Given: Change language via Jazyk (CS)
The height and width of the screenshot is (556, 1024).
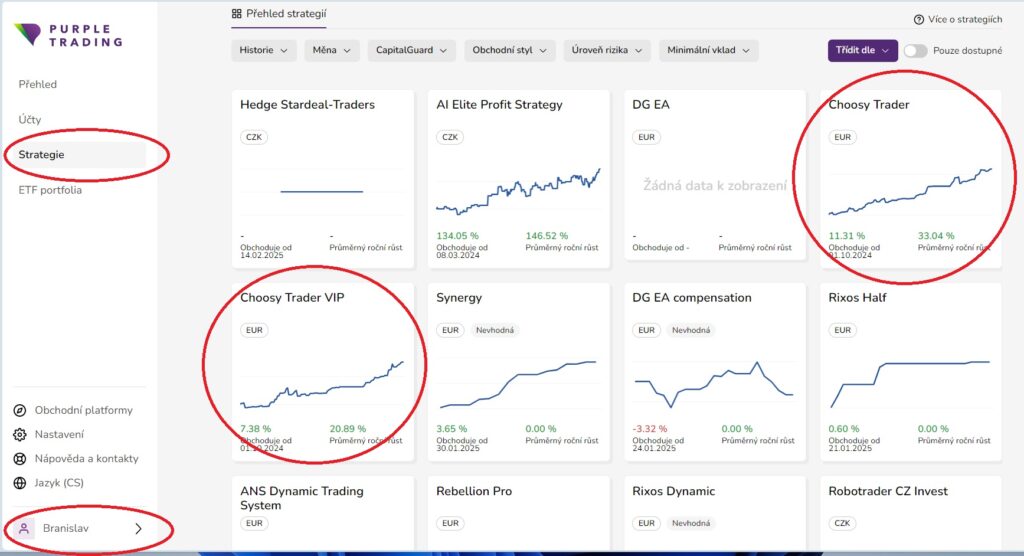Looking at the screenshot, I should click(59, 483).
